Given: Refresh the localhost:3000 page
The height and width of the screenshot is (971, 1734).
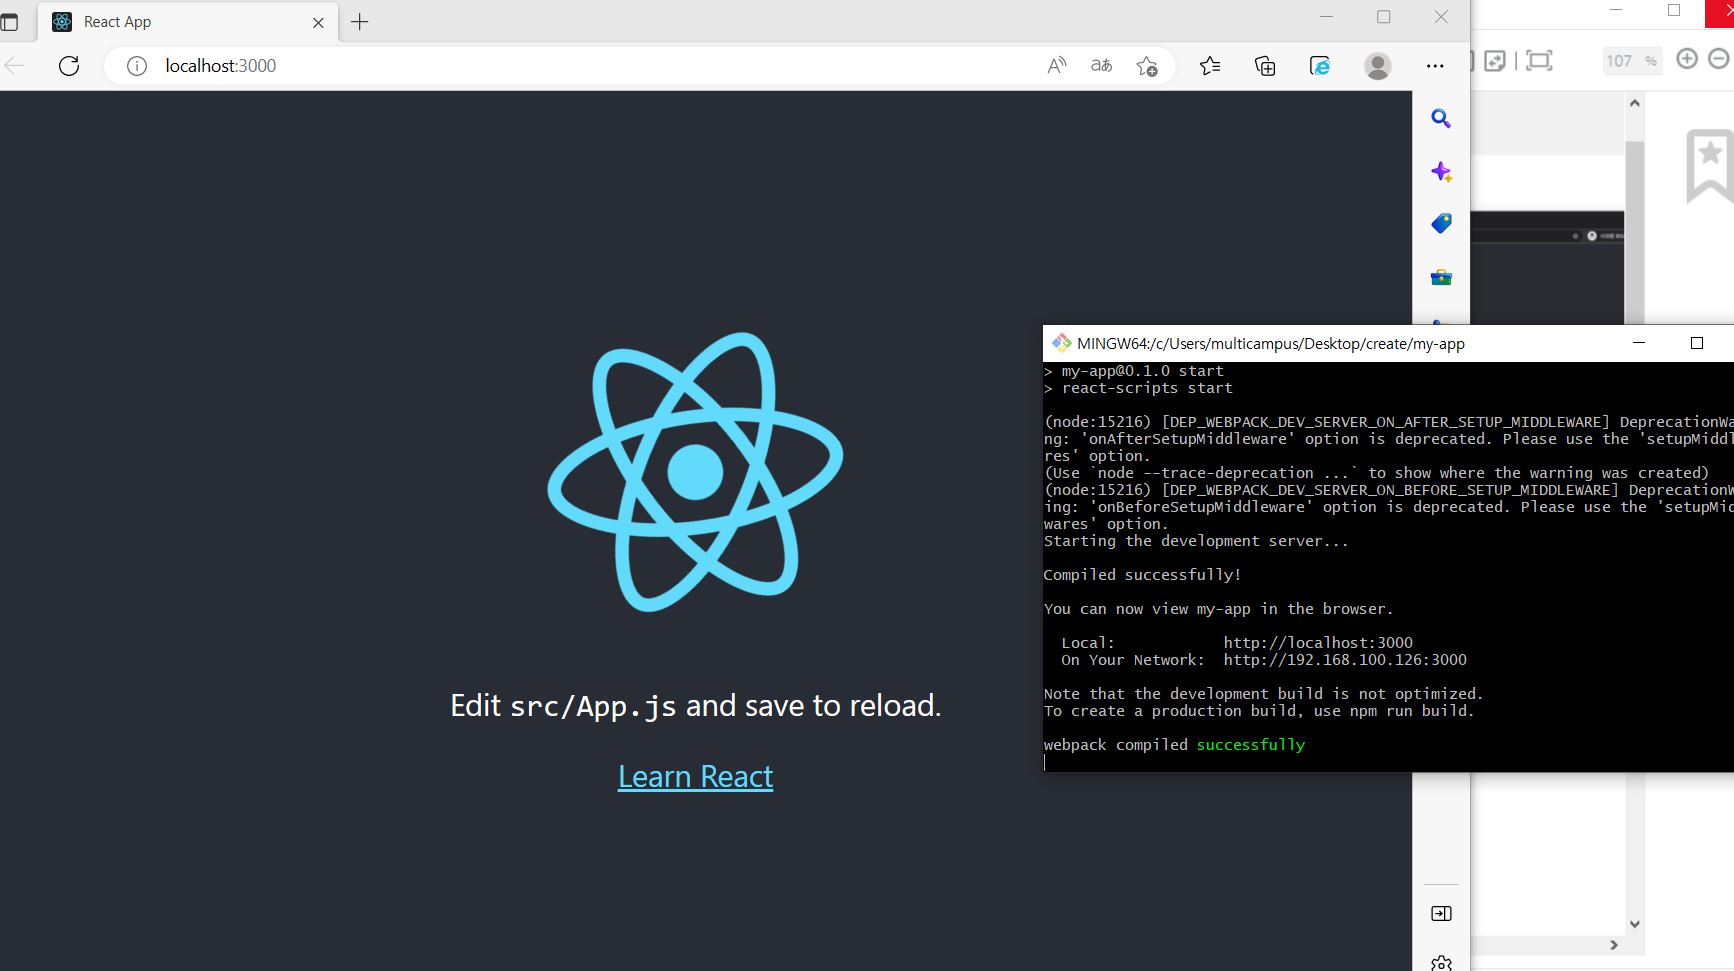Looking at the screenshot, I should (x=69, y=66).
